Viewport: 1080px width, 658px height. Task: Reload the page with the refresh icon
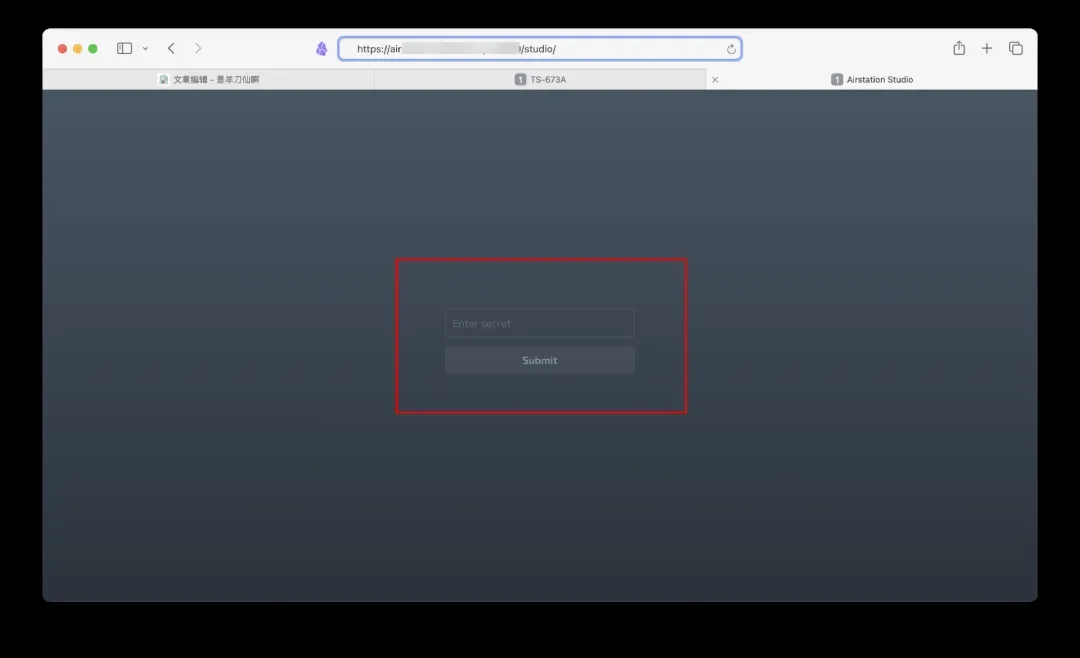[731, 49]
